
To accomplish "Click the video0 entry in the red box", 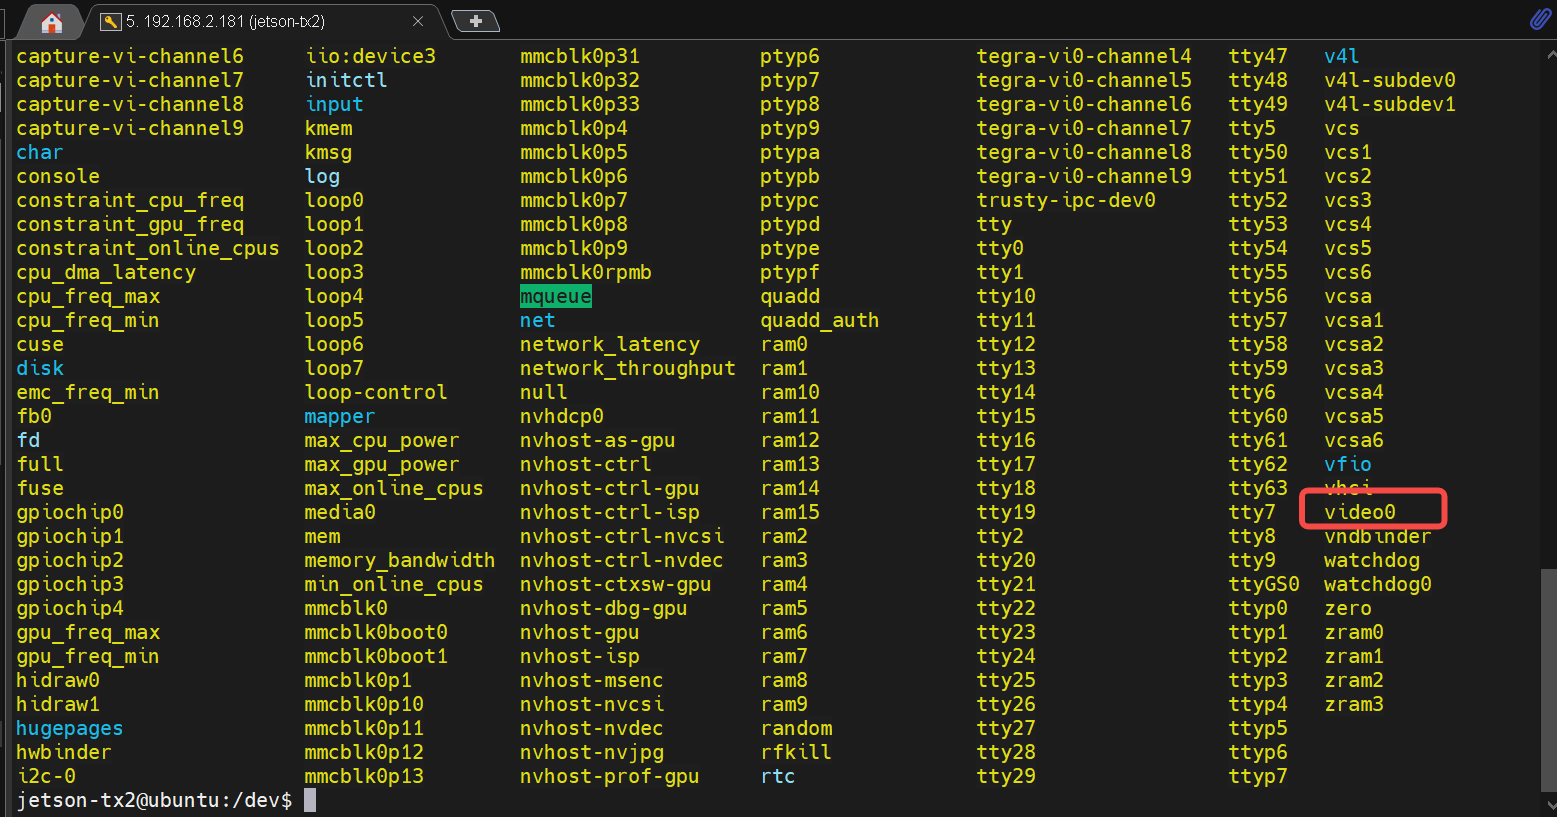I will point(1359,512).
